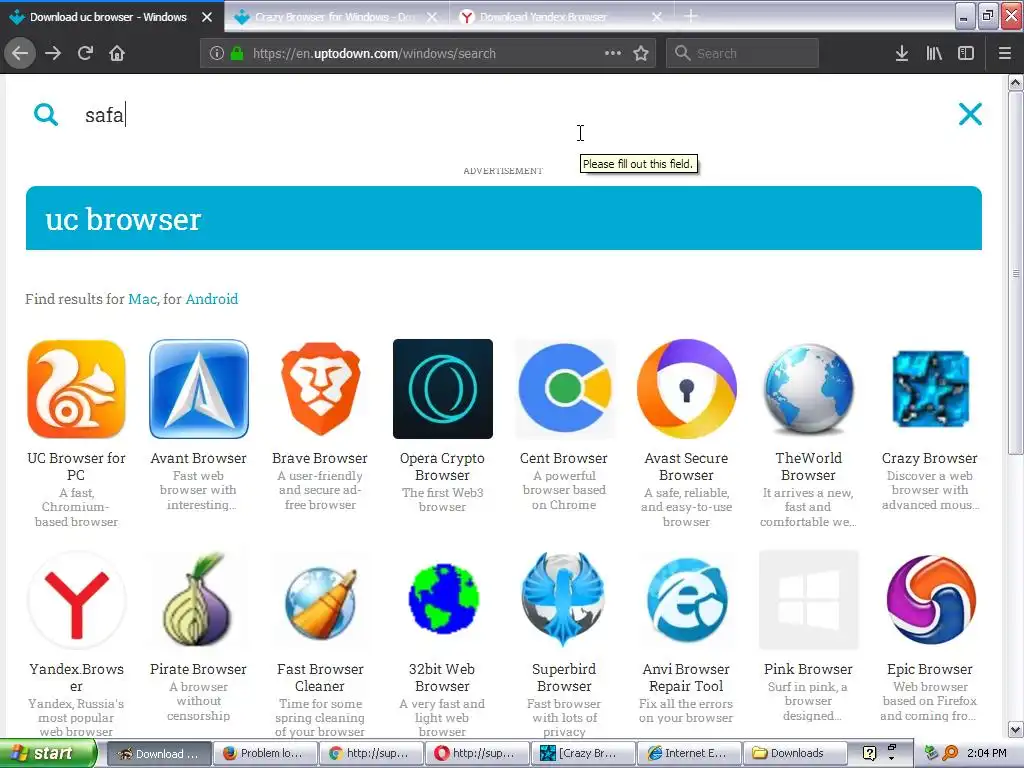This screenshot has height=768, width=1024.
Task: Open the Firefox home page
Action: (x=117, y=53)
